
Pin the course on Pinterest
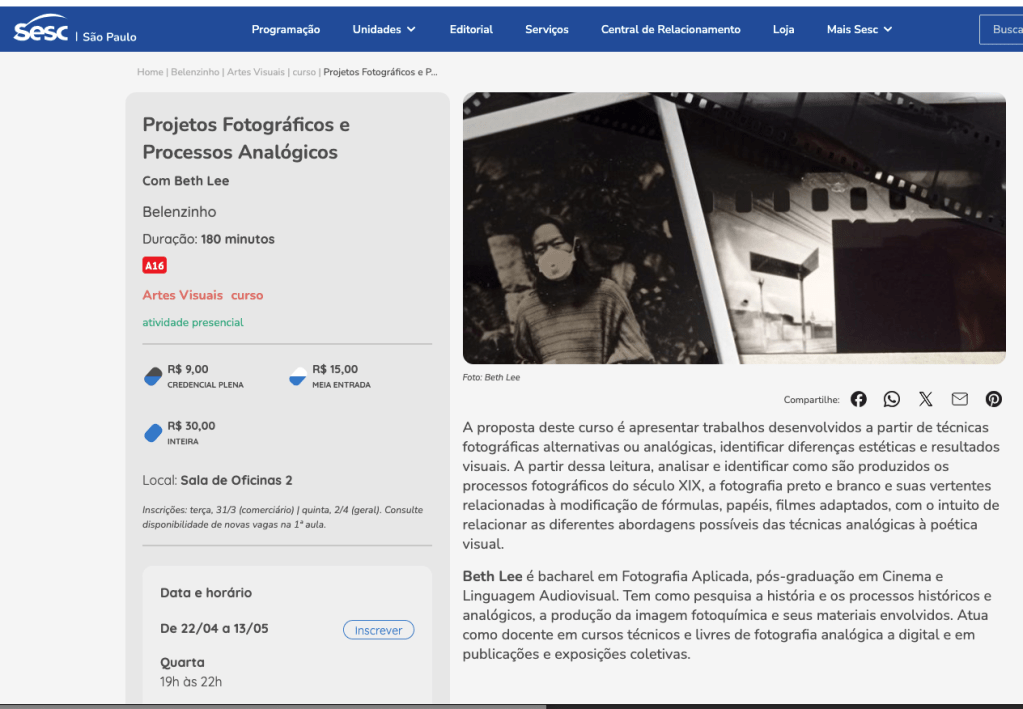(x=993, y=399)
